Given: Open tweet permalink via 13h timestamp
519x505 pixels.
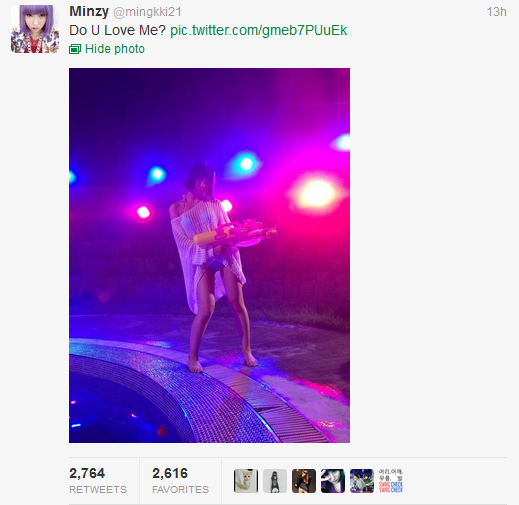Looking at the screenshot, I should [496, 12].
